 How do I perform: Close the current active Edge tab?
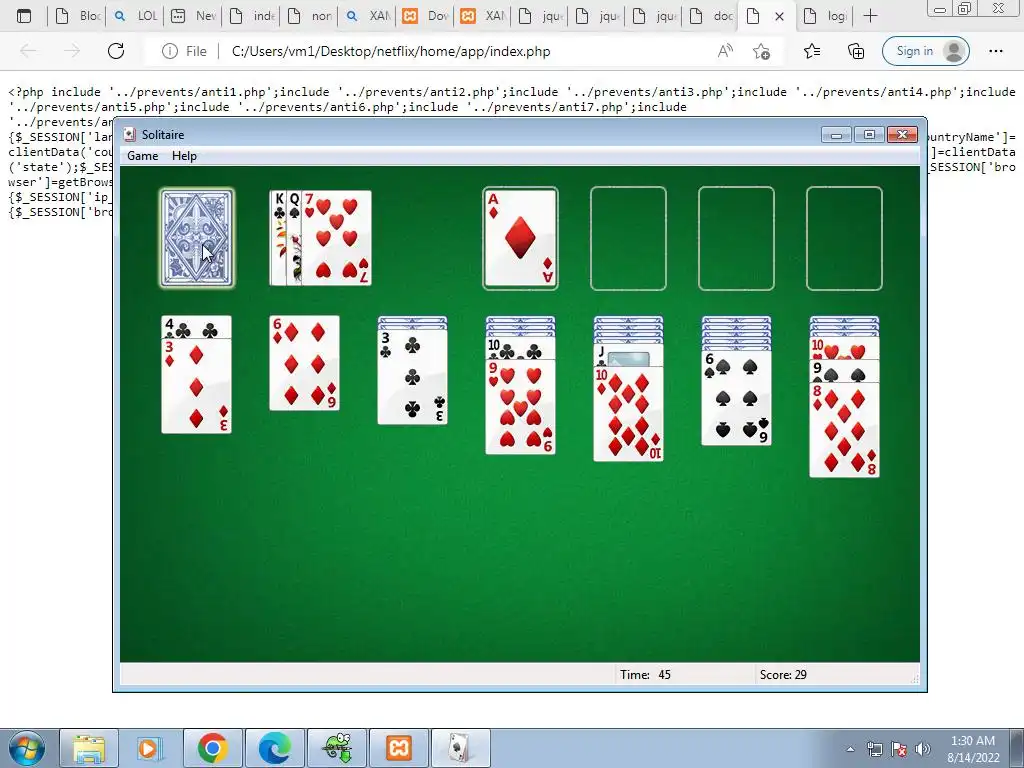click(779, 16)
